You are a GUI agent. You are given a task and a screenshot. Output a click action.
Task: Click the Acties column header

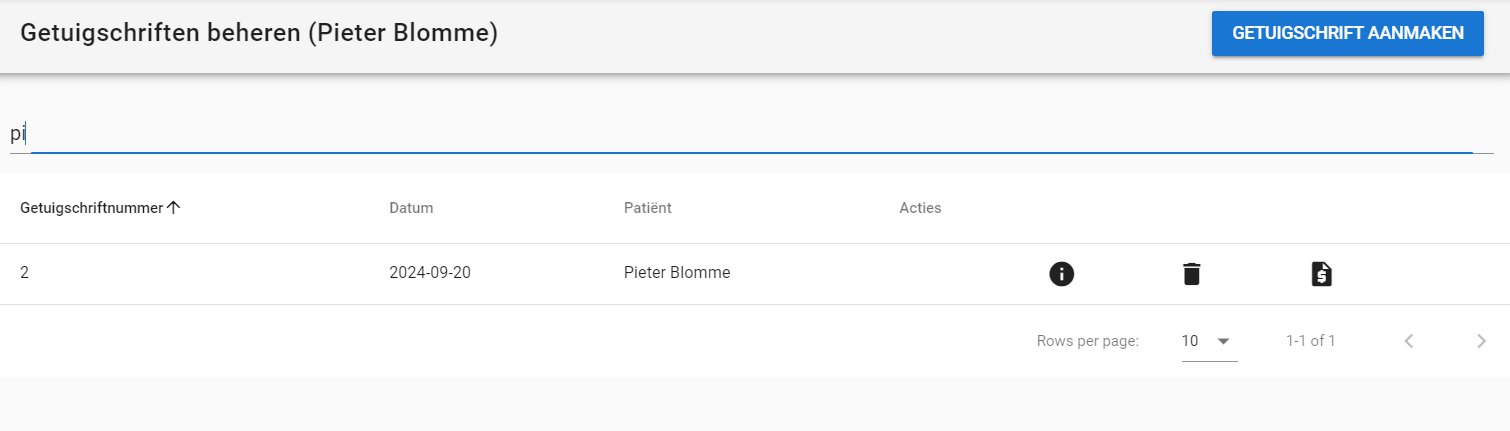tap(920, 208)
